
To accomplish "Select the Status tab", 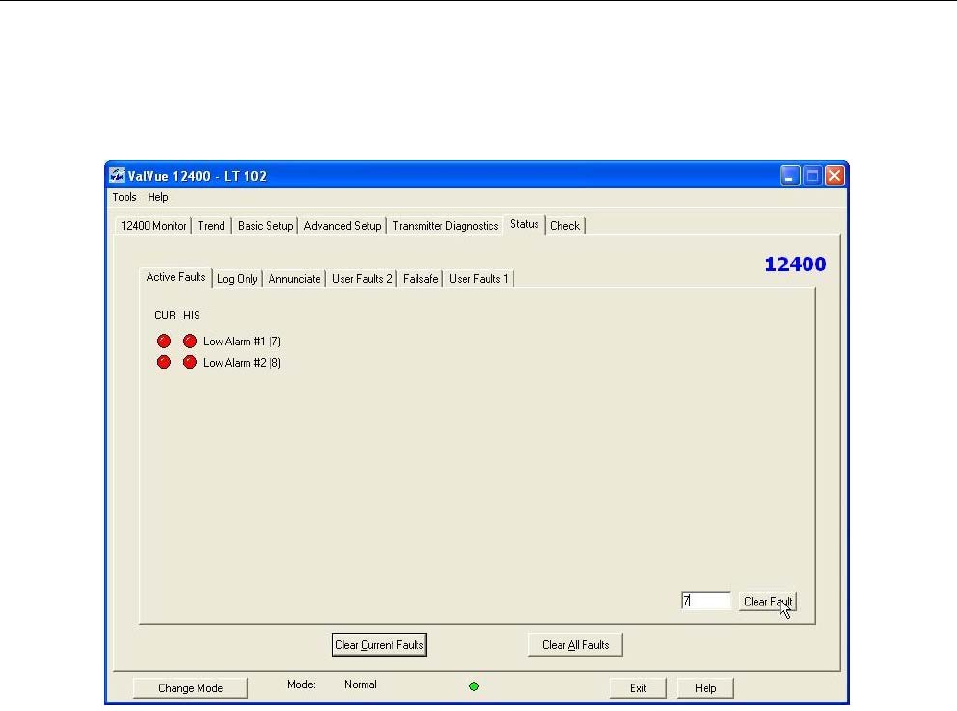I will pyautogui.click(x=524, y=224).
